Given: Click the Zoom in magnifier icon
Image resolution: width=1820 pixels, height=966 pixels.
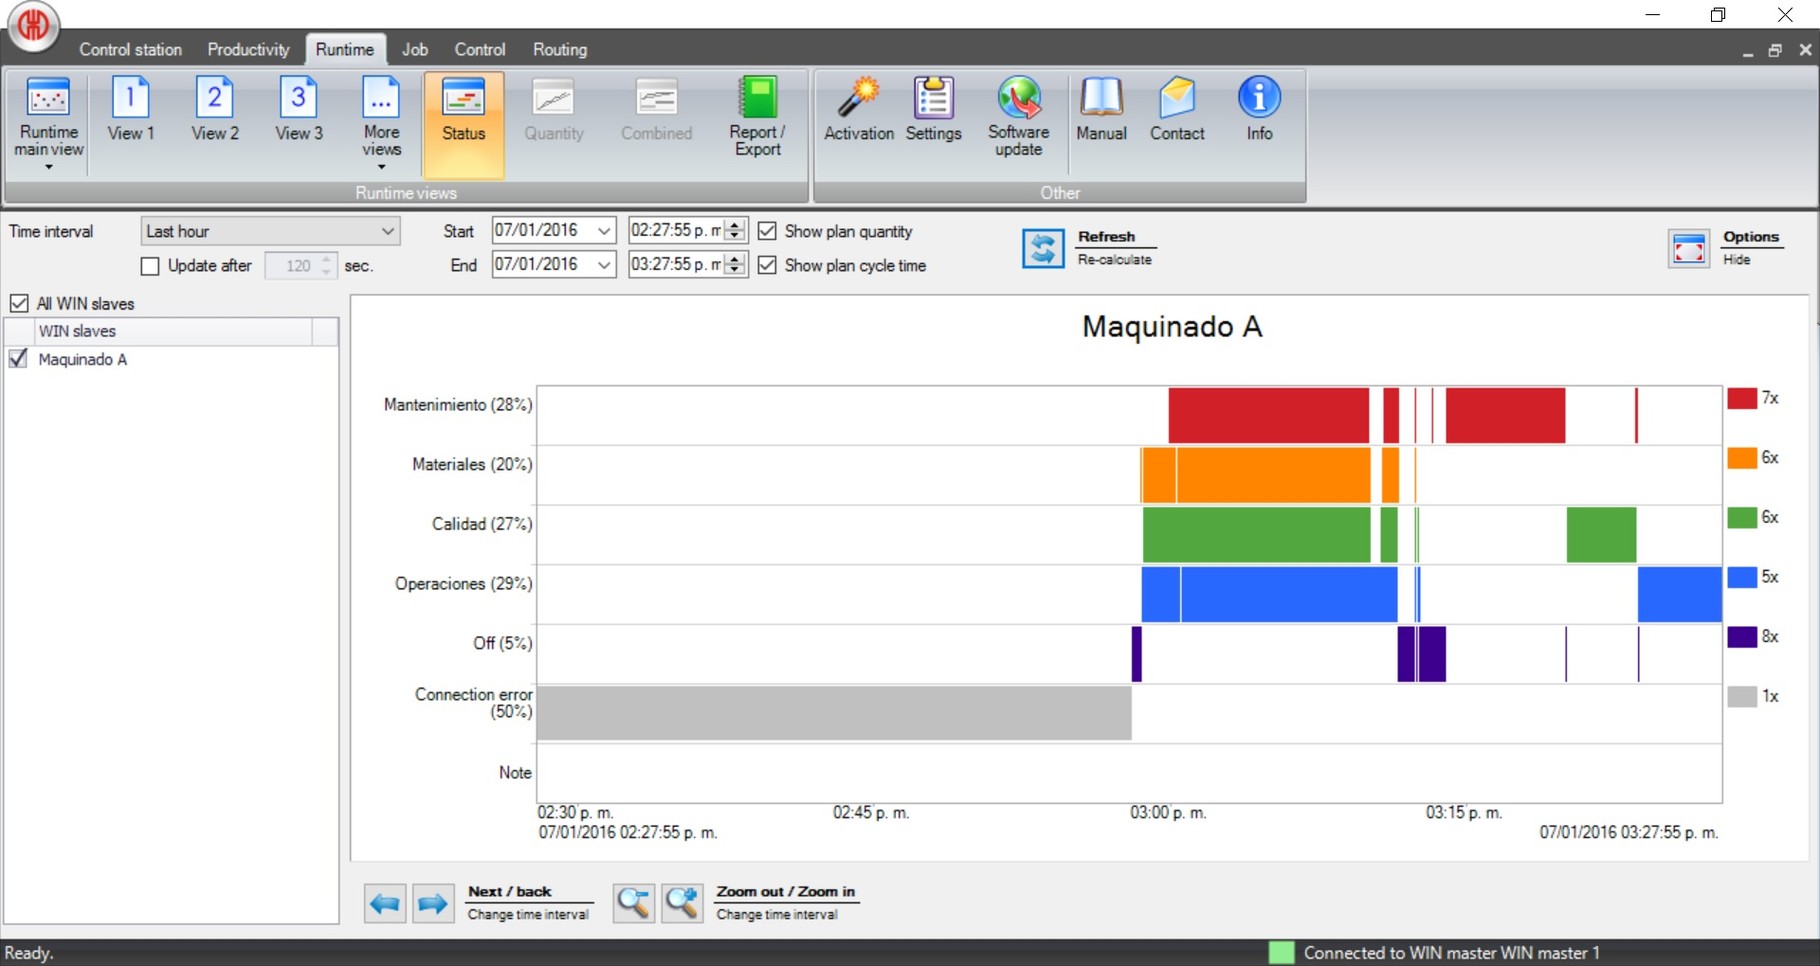Looking at the screenshot, I should pos(682,903).
